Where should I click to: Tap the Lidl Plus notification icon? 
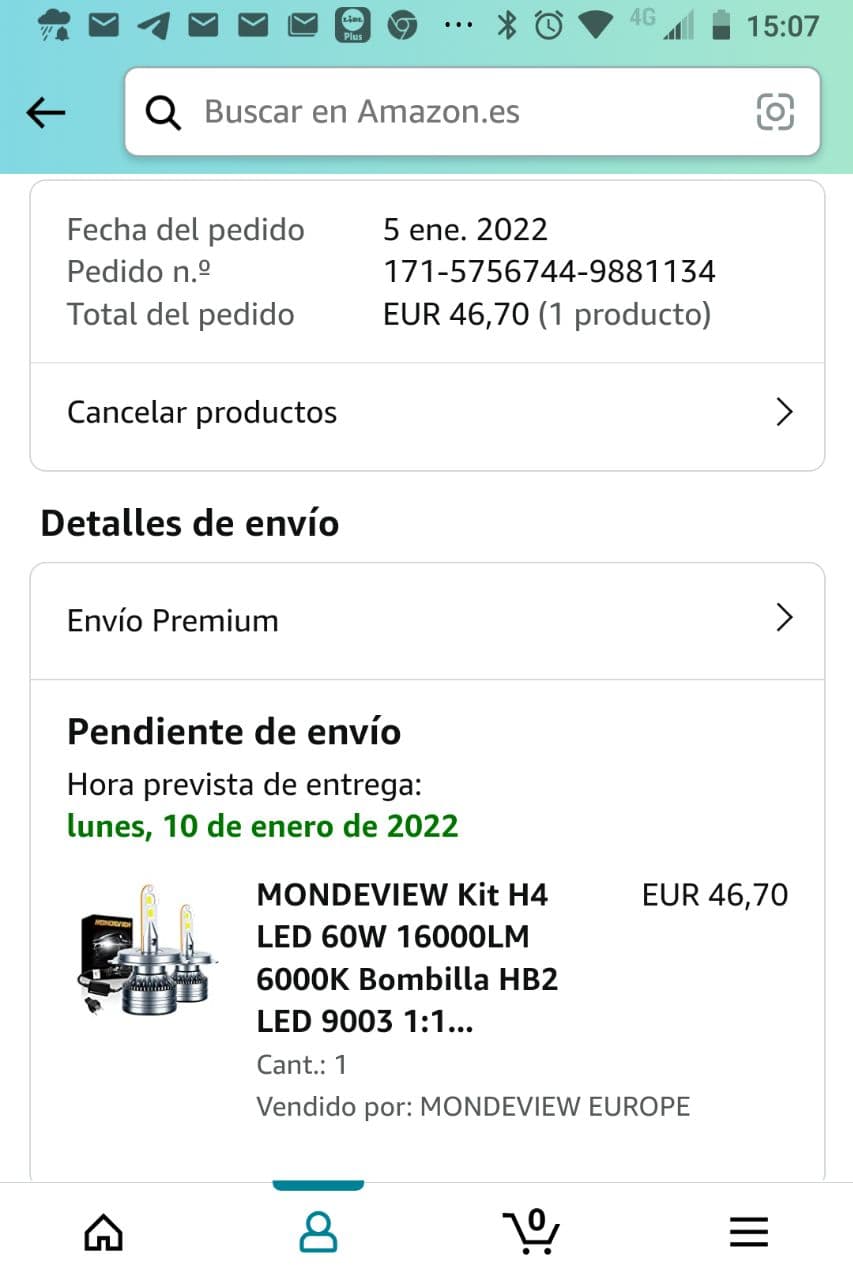coord(352,25)
